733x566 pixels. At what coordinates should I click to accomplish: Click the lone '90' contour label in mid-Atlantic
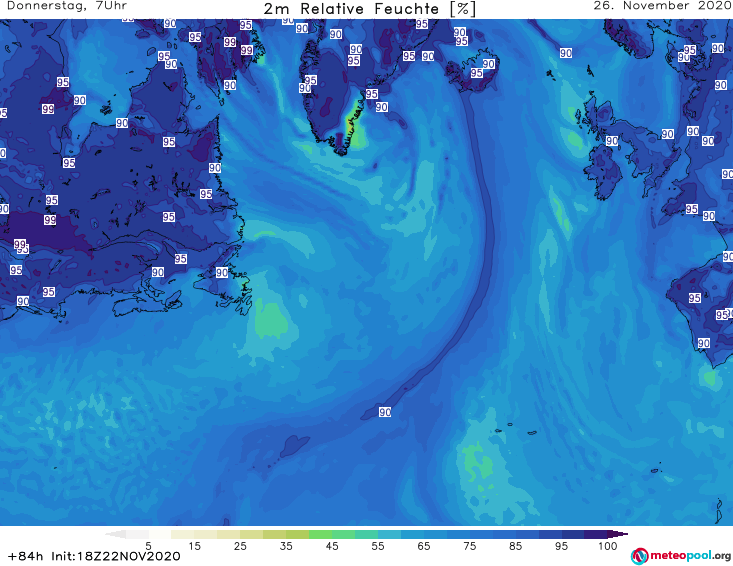tap(385, 412)
